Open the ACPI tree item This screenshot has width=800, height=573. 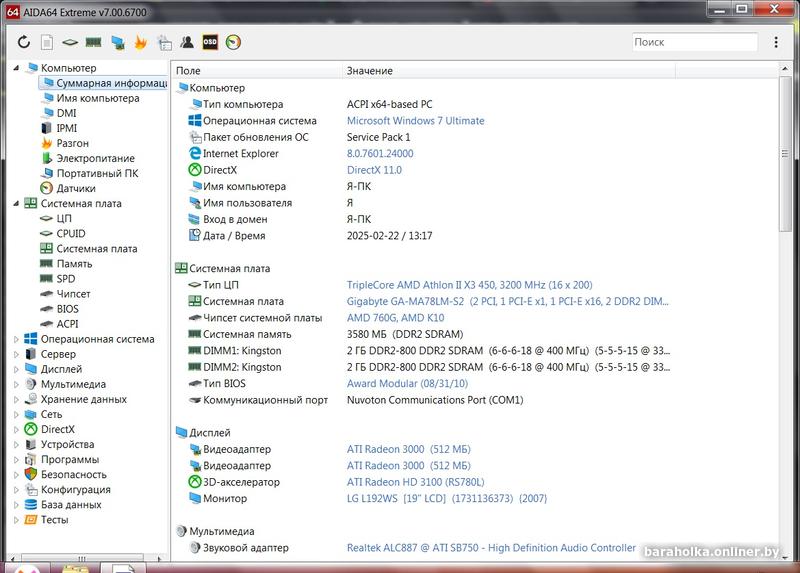(67, 324)
